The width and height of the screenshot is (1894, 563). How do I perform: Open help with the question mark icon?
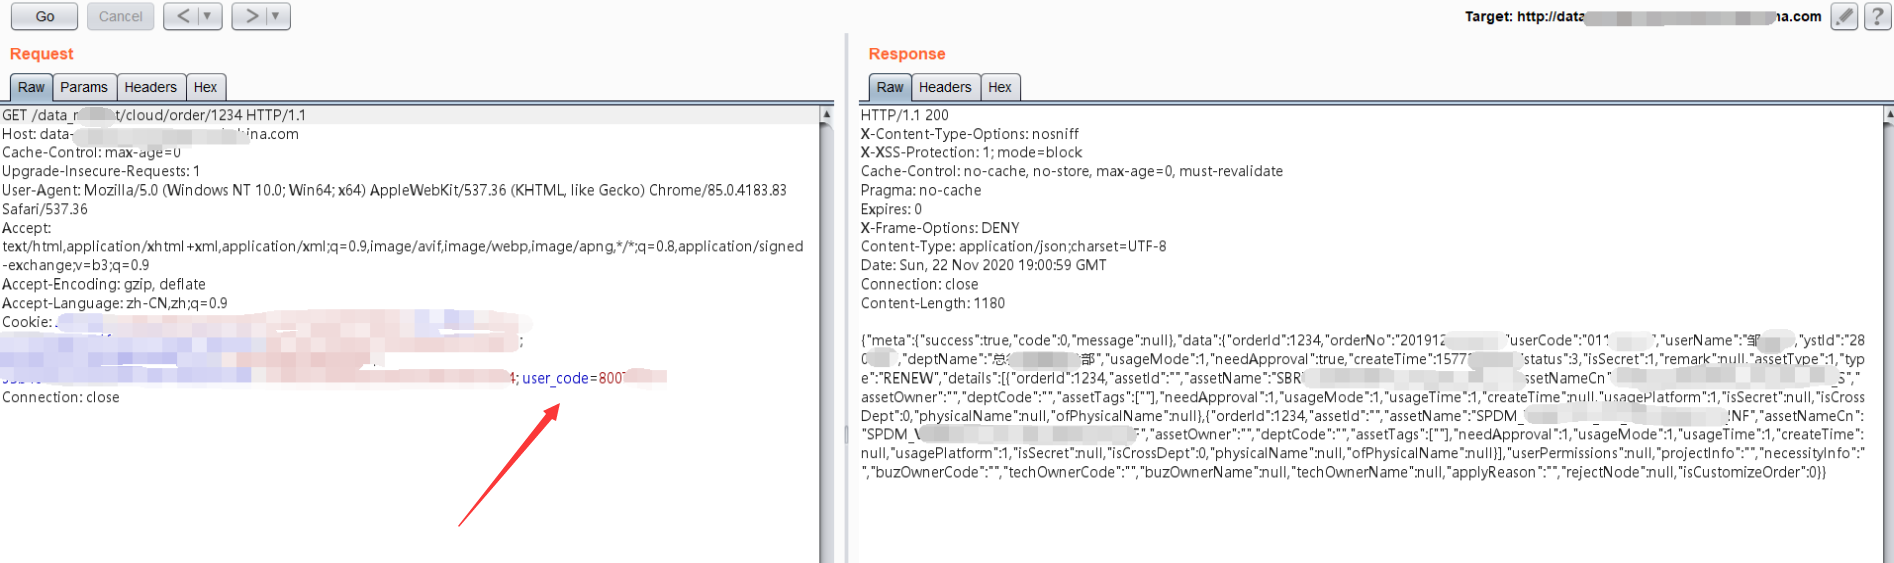[x=1877, y=16]
